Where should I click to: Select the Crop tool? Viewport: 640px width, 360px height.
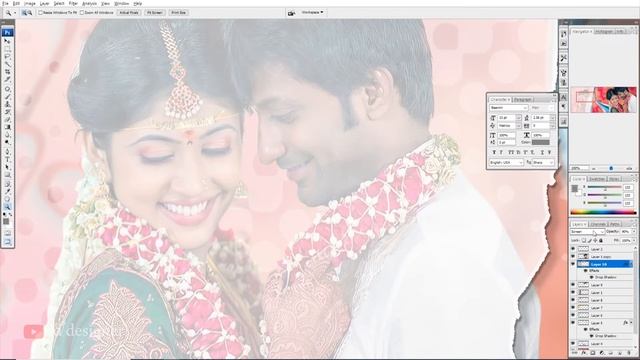[x=7, y=72]
